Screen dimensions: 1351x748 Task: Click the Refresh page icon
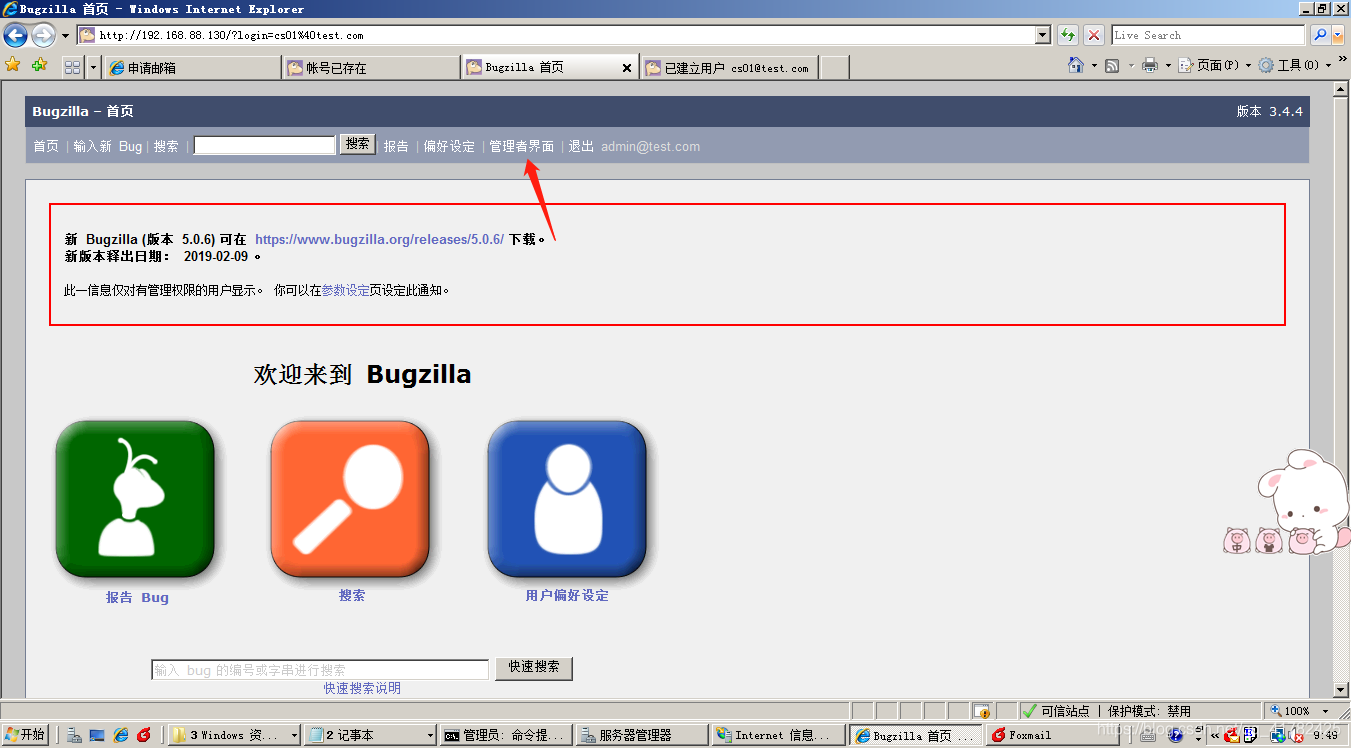tap(1068, 35)
